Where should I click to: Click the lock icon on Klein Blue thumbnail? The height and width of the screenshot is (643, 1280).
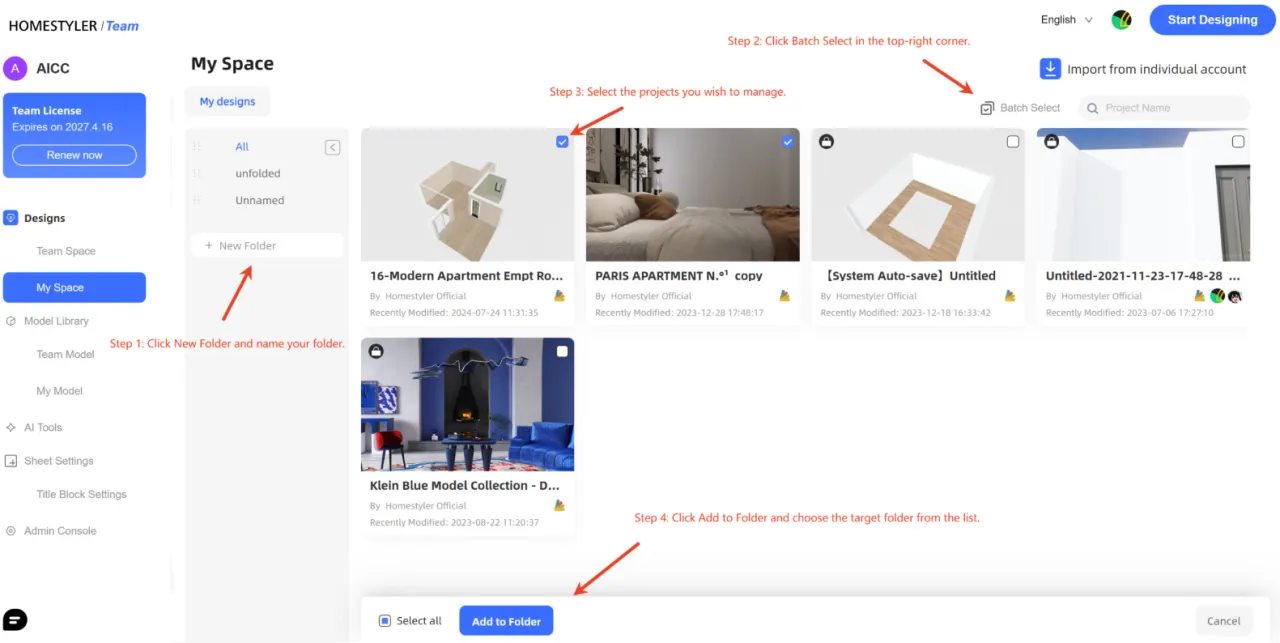coord(376,351)
